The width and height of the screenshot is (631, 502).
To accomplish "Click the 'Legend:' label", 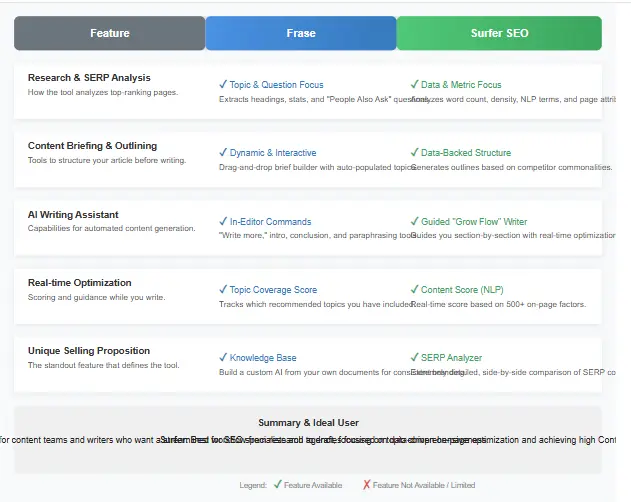I will (253, 485).
